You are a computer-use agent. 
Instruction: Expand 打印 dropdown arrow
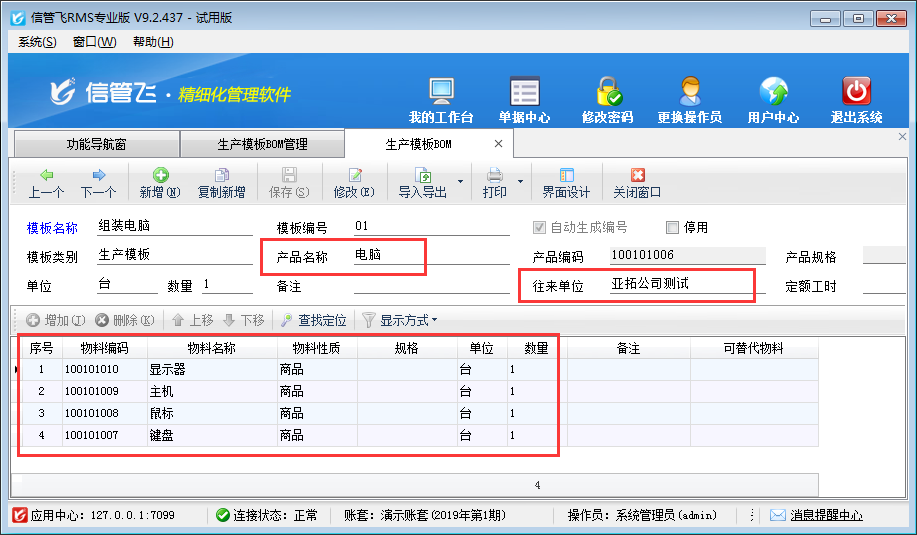[x=520, y=182]
